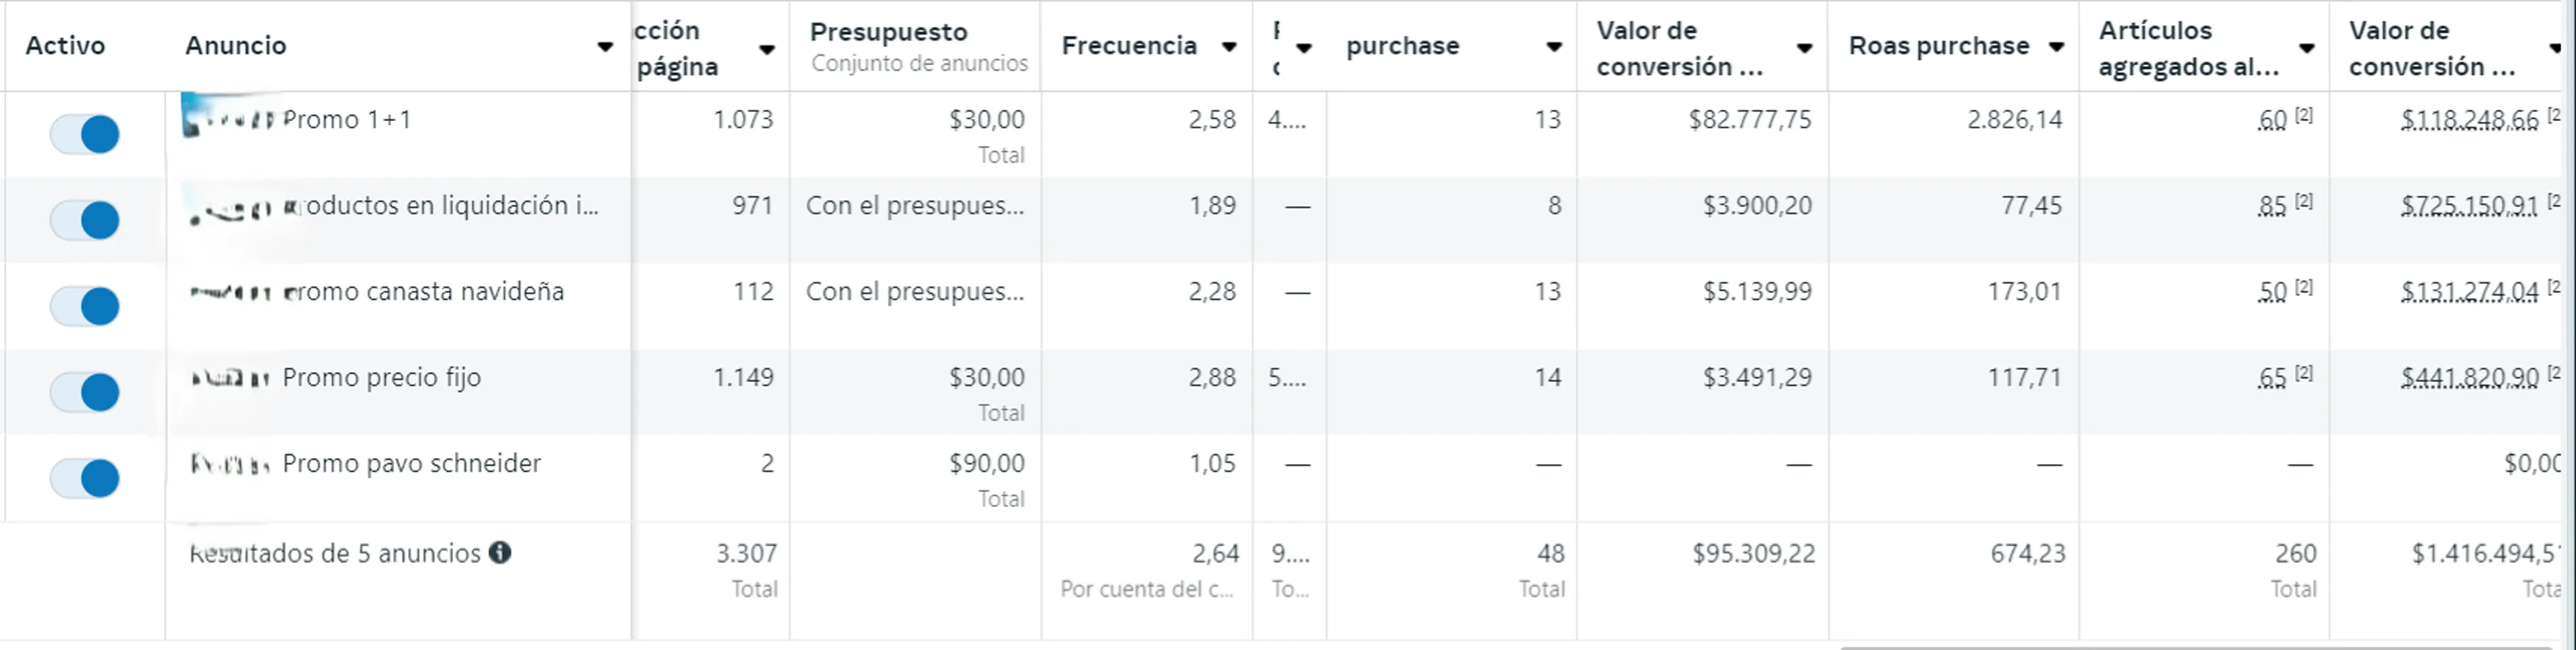The image size is (2576, 650).
Task: Open the Anuncio column sort dropdown
Action: [606, 46]
